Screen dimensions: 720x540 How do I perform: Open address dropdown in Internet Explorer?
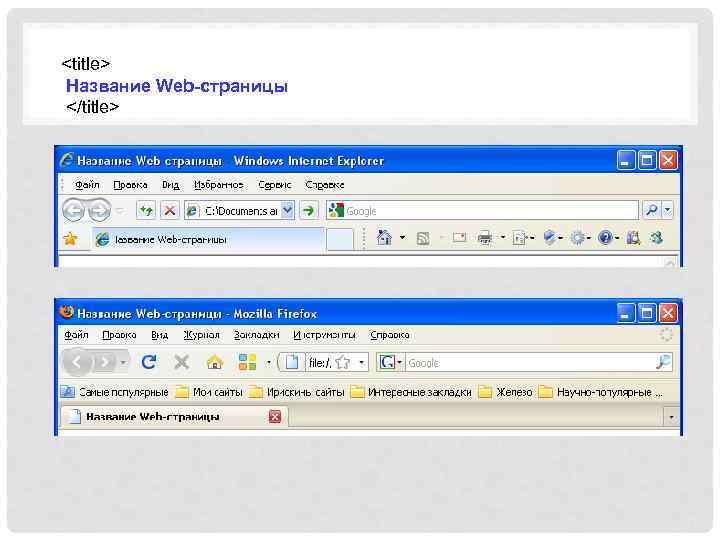287,211
